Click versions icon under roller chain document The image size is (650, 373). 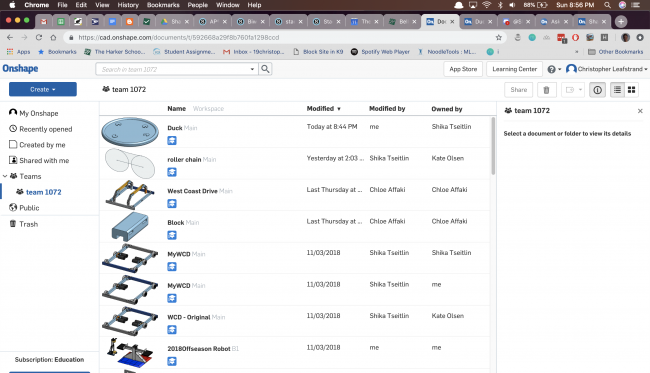click(172, 172)
